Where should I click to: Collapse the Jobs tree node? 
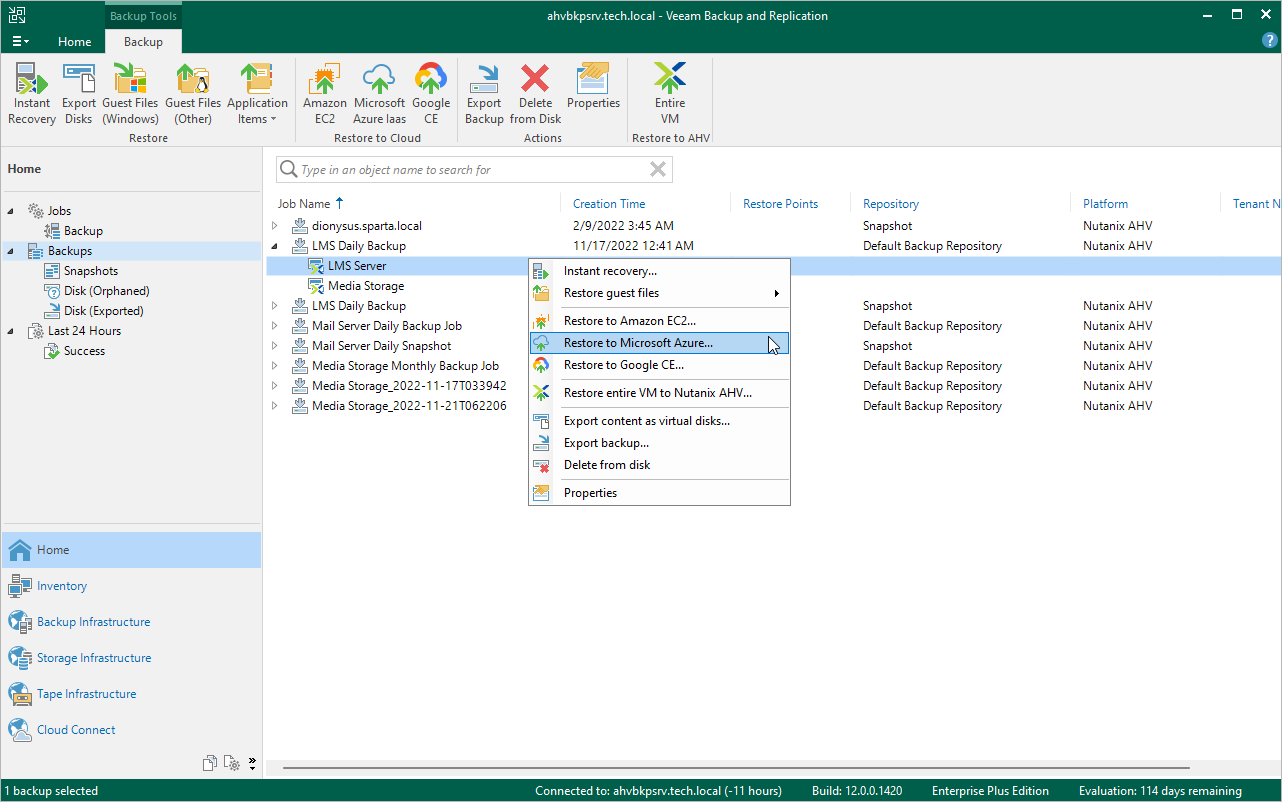pos(11,211)
